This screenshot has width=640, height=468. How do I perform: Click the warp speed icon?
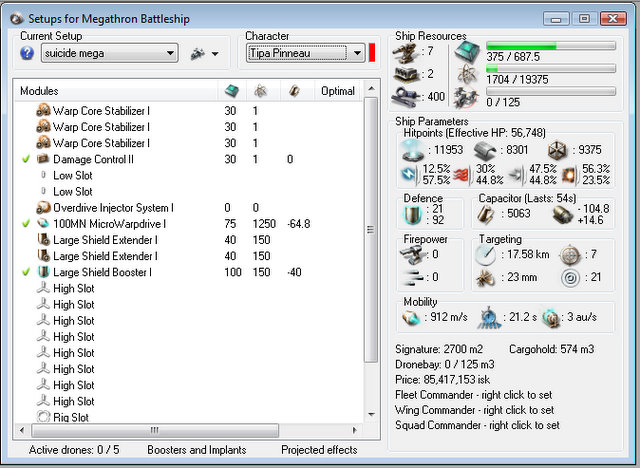(x=551, y=318)
